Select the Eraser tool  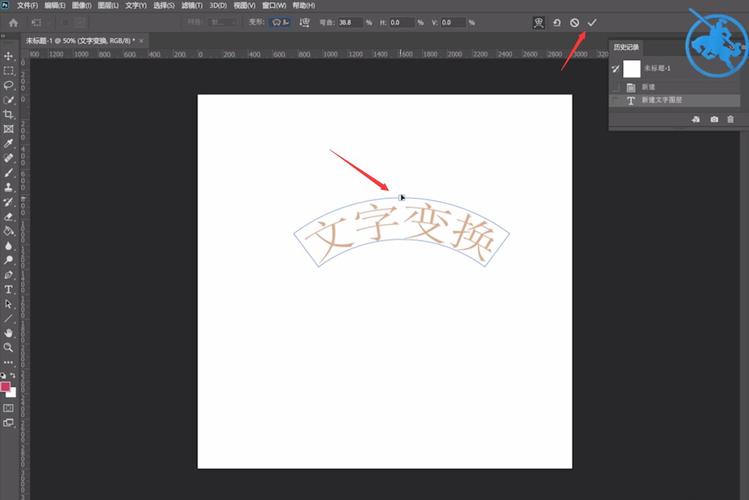coord(9,216)
